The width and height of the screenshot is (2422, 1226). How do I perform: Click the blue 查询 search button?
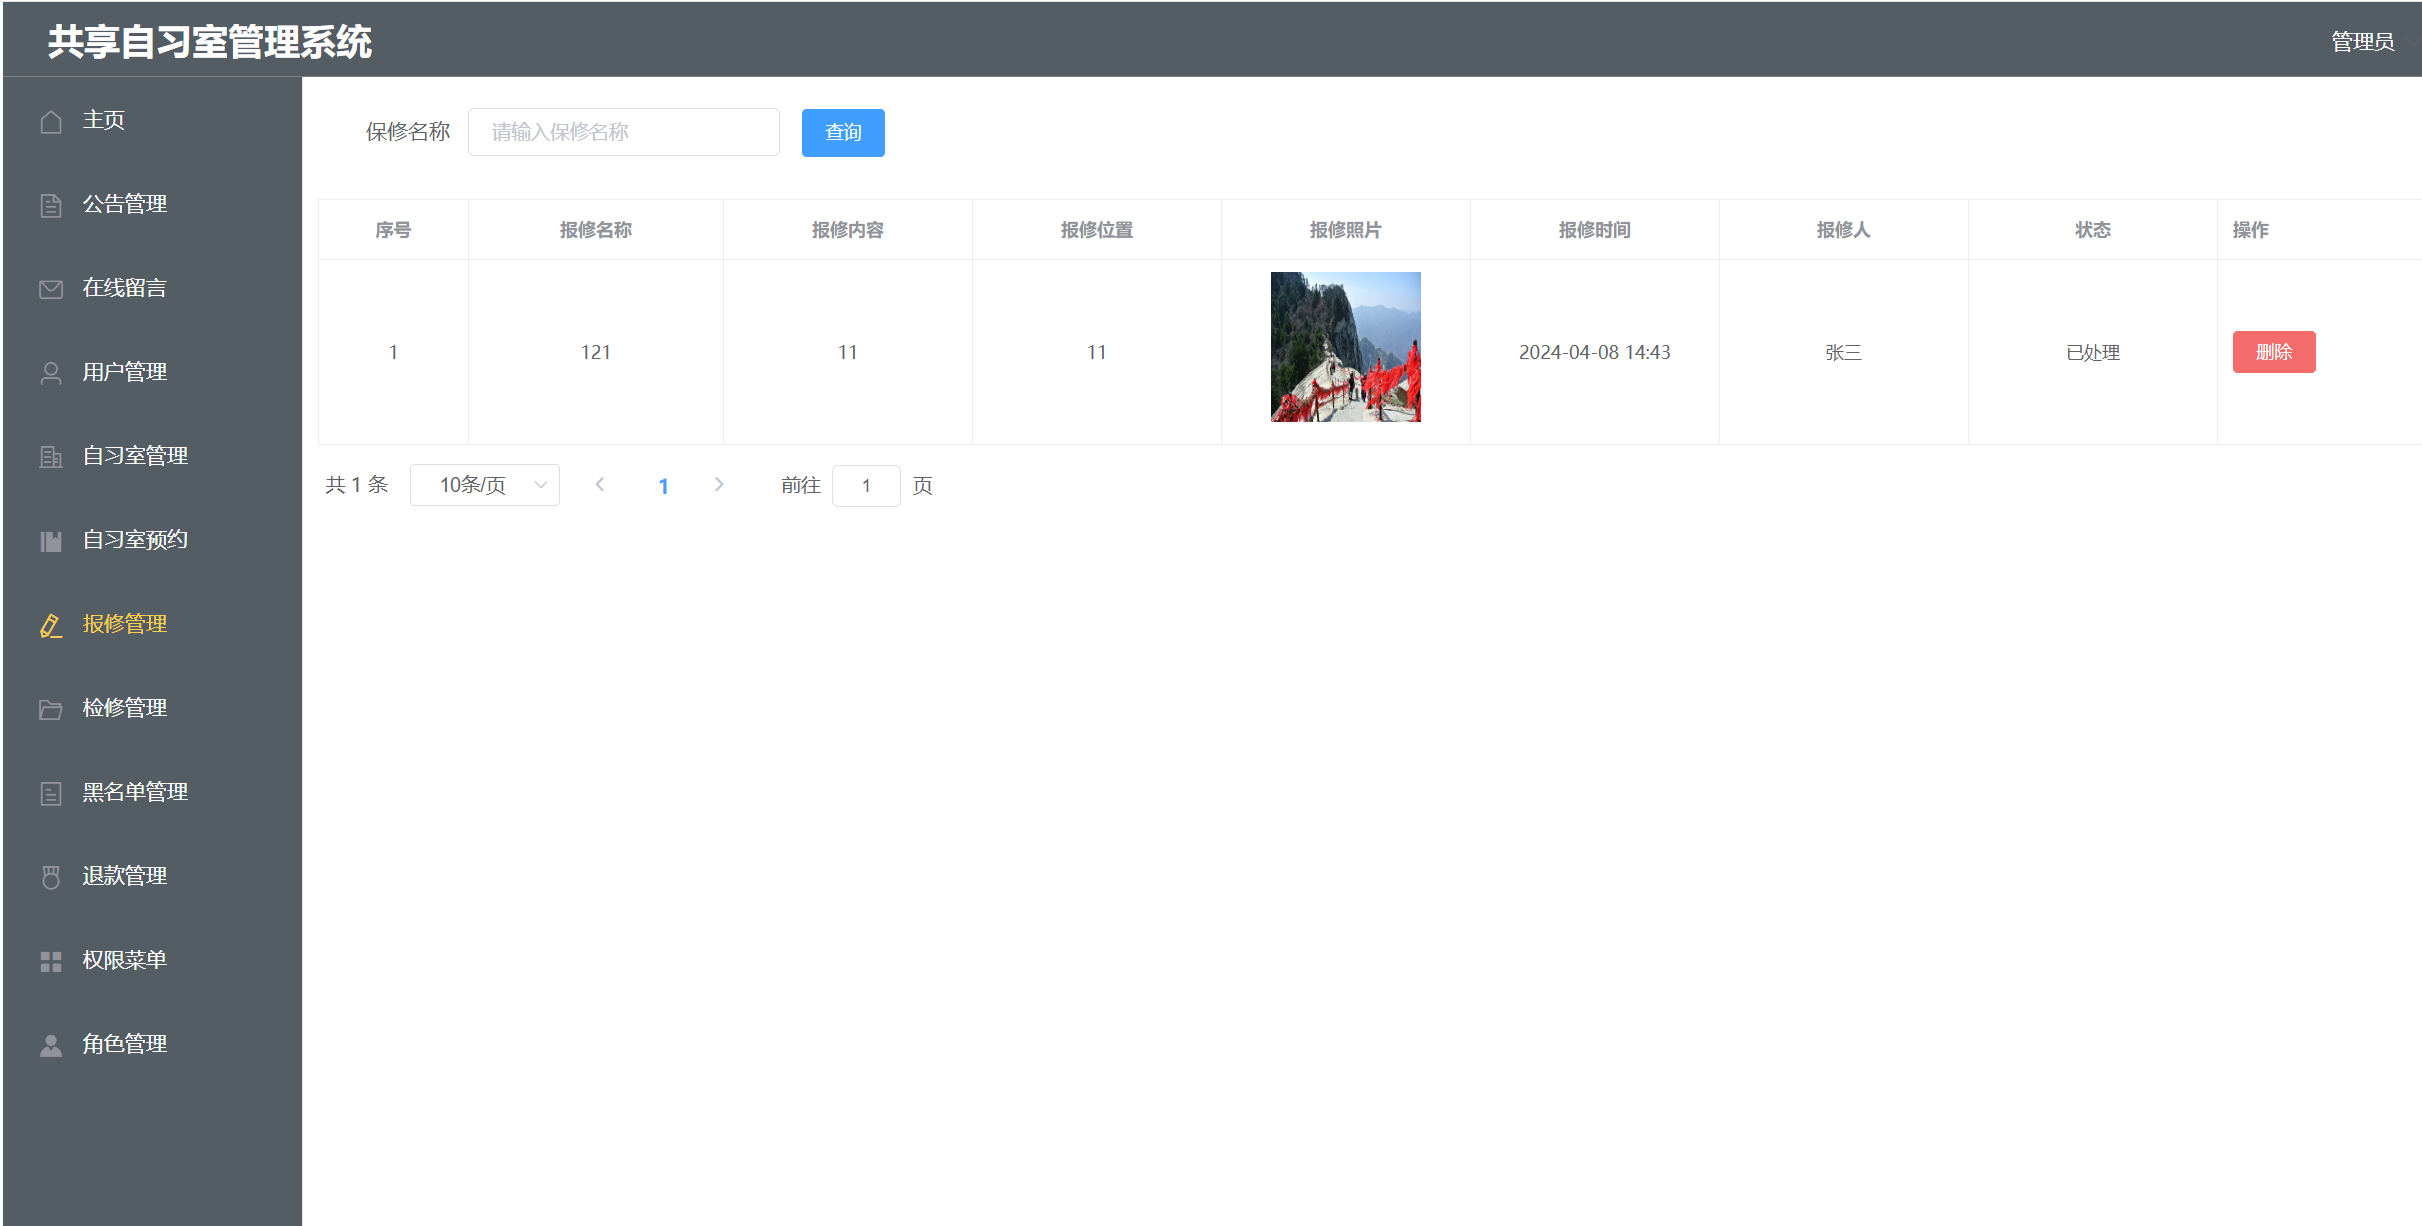pos(842,132)
